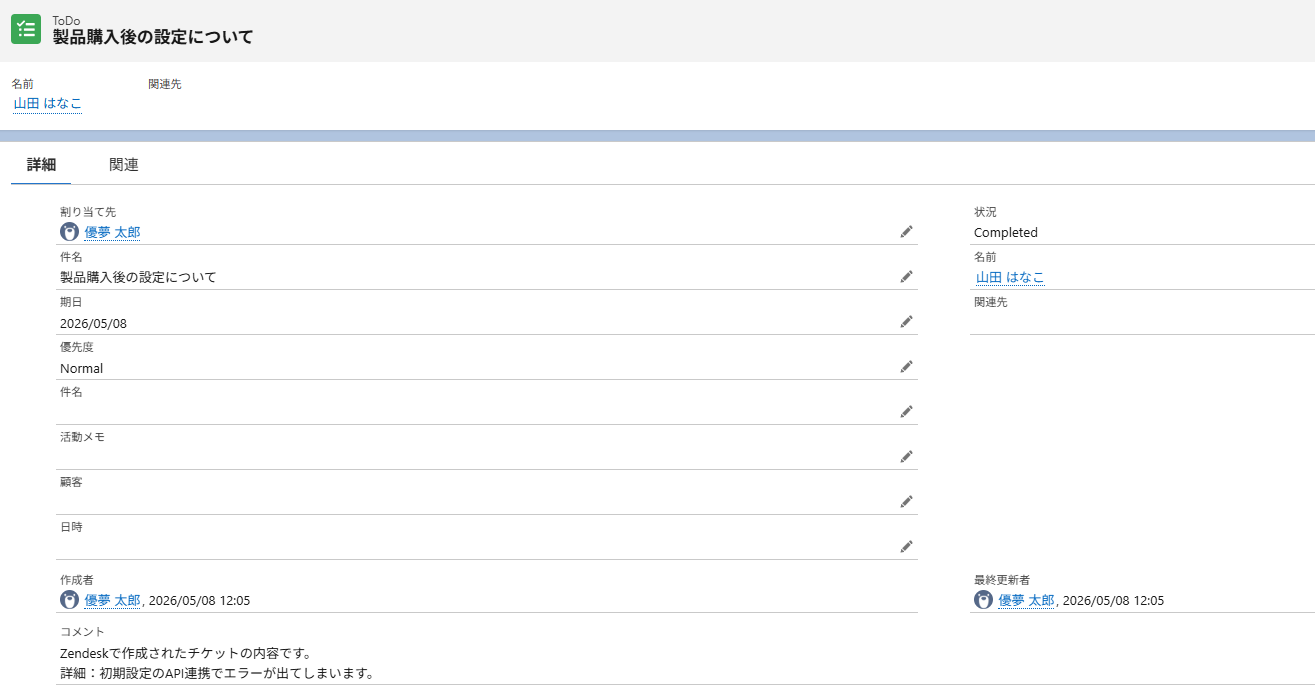1315x698 pixels.
Task: Click the Normal priority value
Action: 82,368
